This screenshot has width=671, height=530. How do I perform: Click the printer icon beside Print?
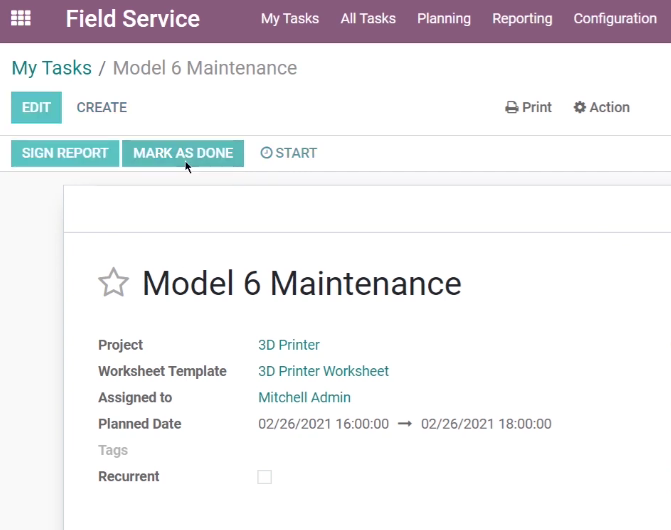click(511, 107)
